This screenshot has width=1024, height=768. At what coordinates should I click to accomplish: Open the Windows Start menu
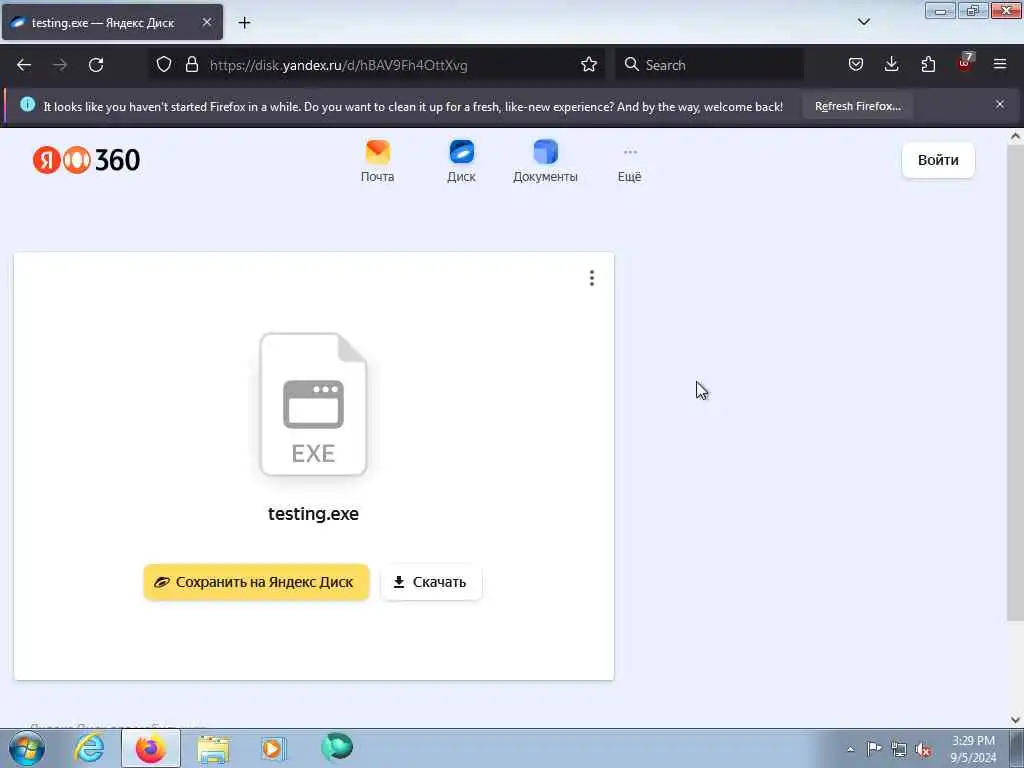click(x=27, y=749)
